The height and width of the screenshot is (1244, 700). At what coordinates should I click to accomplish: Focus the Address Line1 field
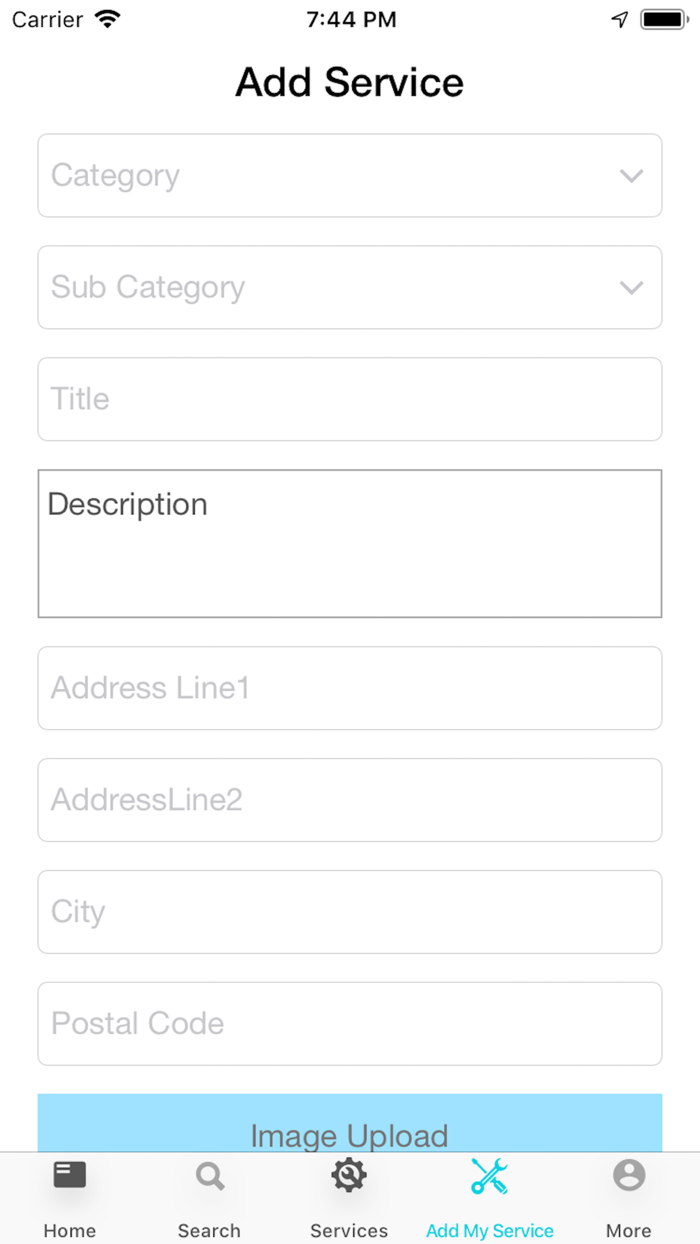(350, 688)
